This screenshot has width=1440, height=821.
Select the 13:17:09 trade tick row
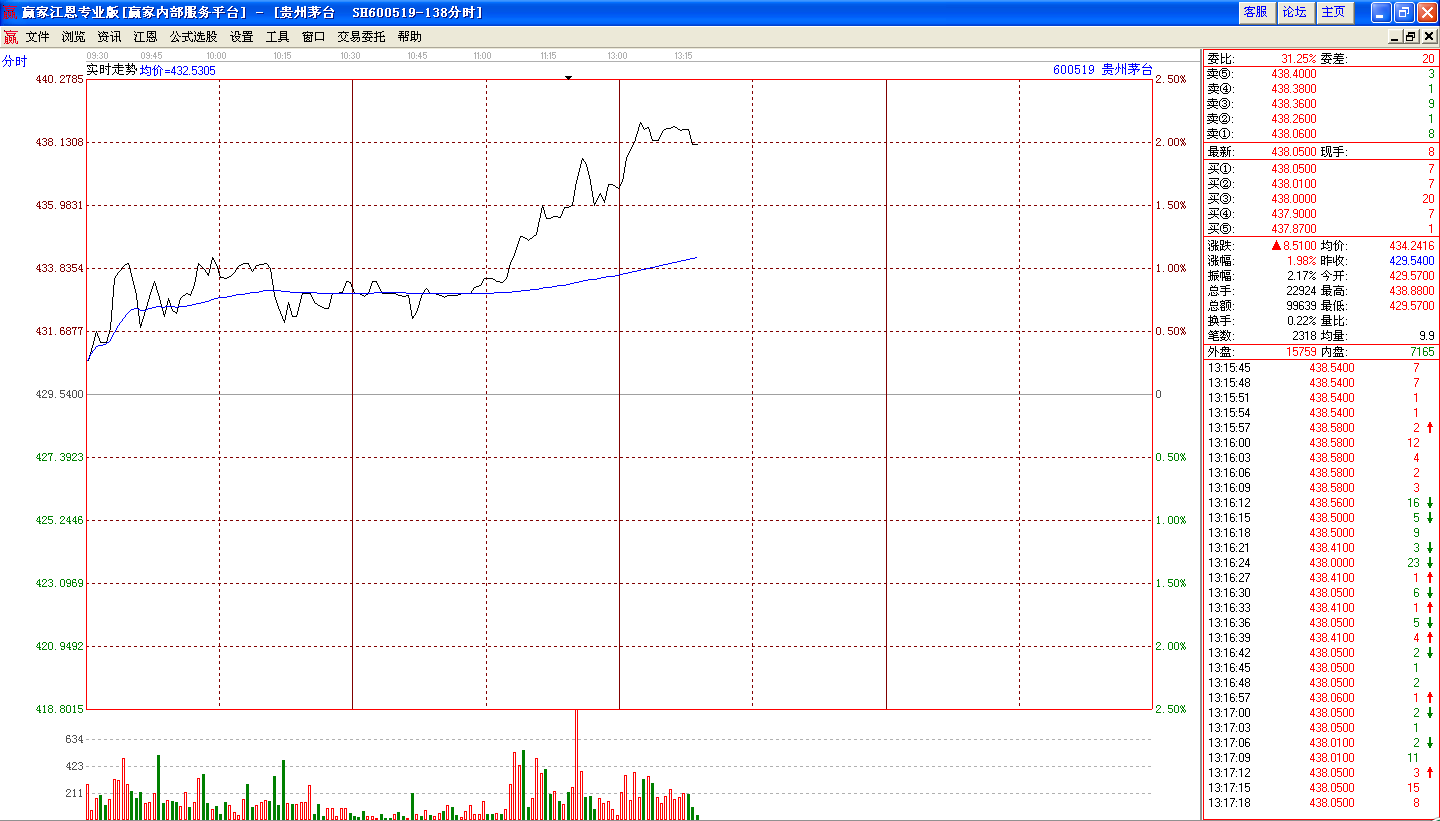[1320, 758]
